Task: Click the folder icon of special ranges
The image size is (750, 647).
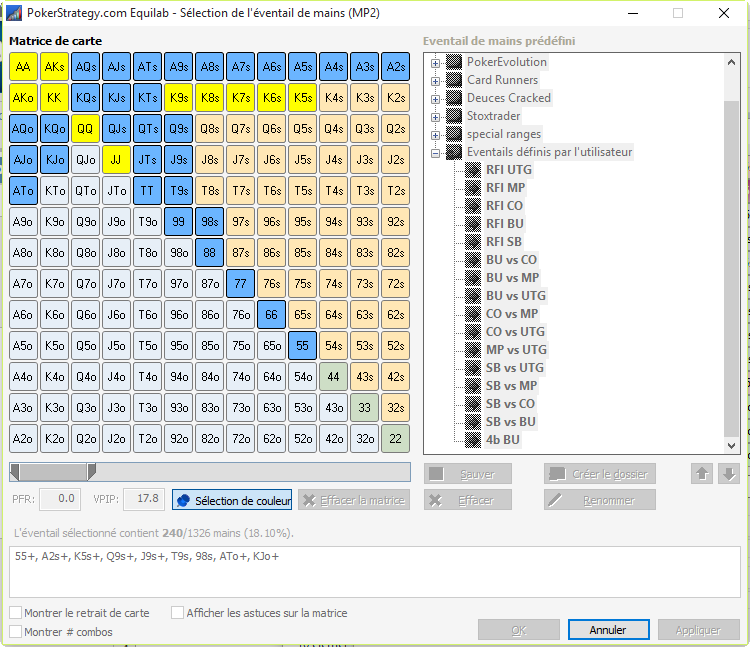Action: tap(454, 134)
